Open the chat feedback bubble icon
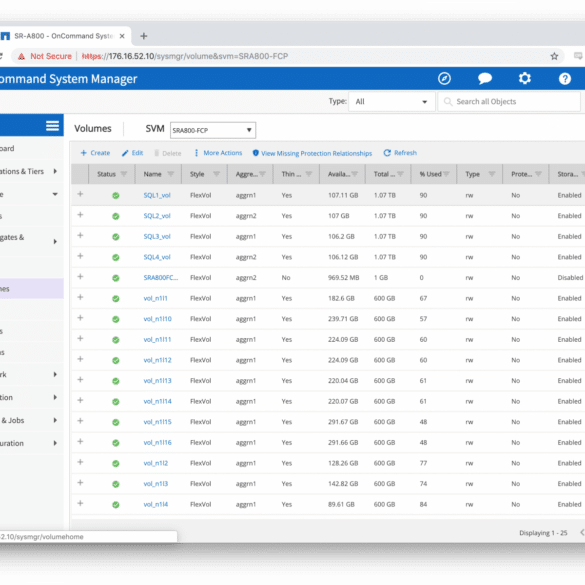Image resolution: width=585 pixels, height=585 pixels. pyautogui.click(x=485, y=79)
